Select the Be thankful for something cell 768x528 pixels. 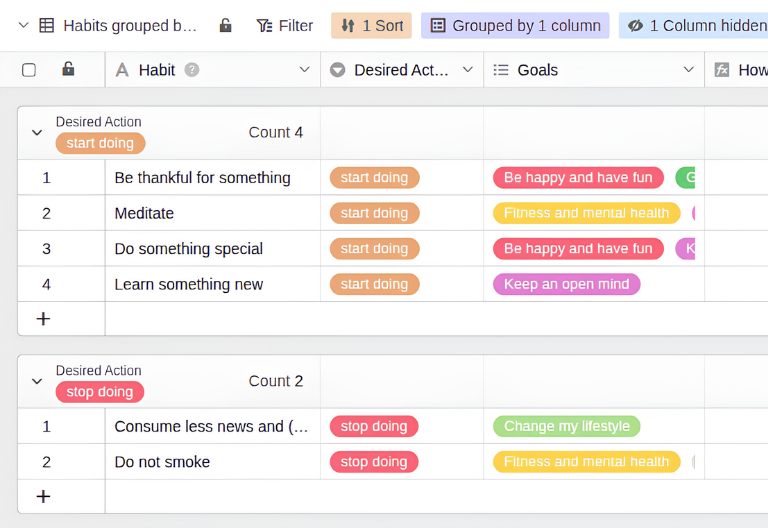tap(213, 177)
